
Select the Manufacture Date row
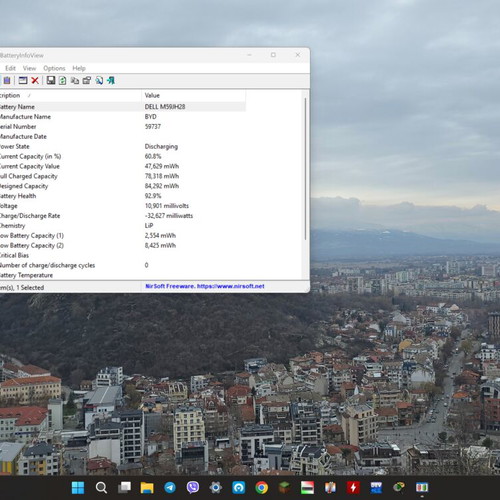tap(123, 136)
